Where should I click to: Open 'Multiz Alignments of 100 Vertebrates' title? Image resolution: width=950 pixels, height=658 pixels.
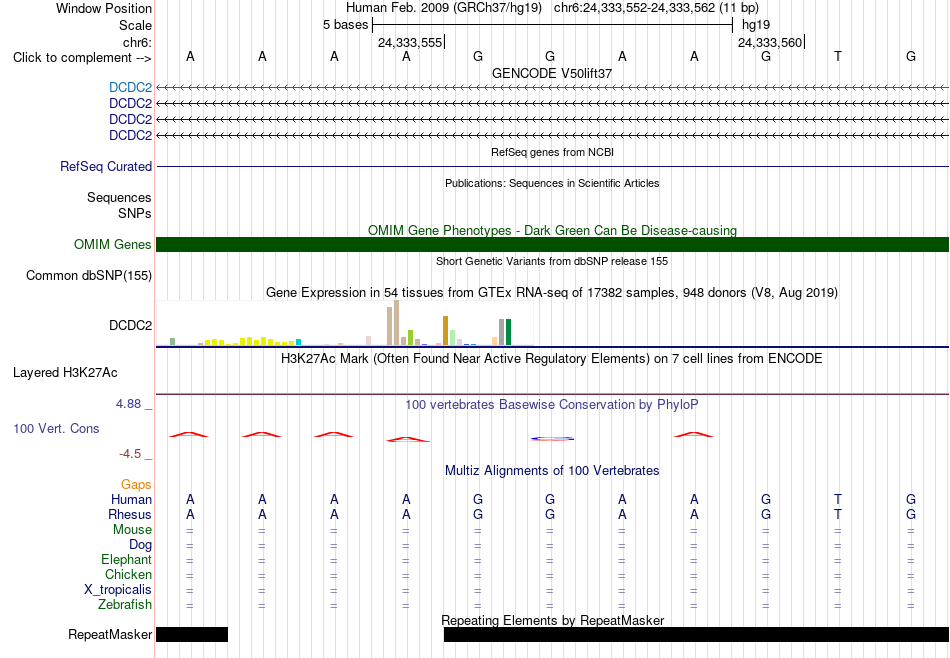[x=552, y=471]
